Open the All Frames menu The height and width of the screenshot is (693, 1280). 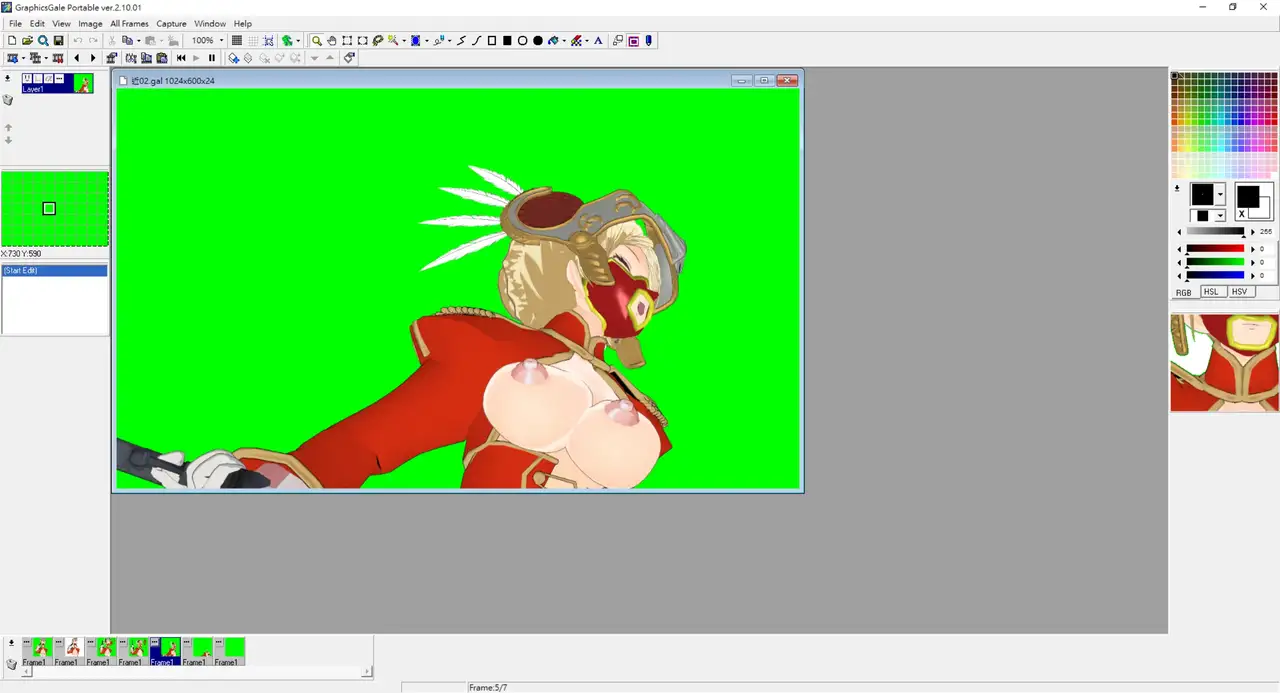[x=129, y=23]
